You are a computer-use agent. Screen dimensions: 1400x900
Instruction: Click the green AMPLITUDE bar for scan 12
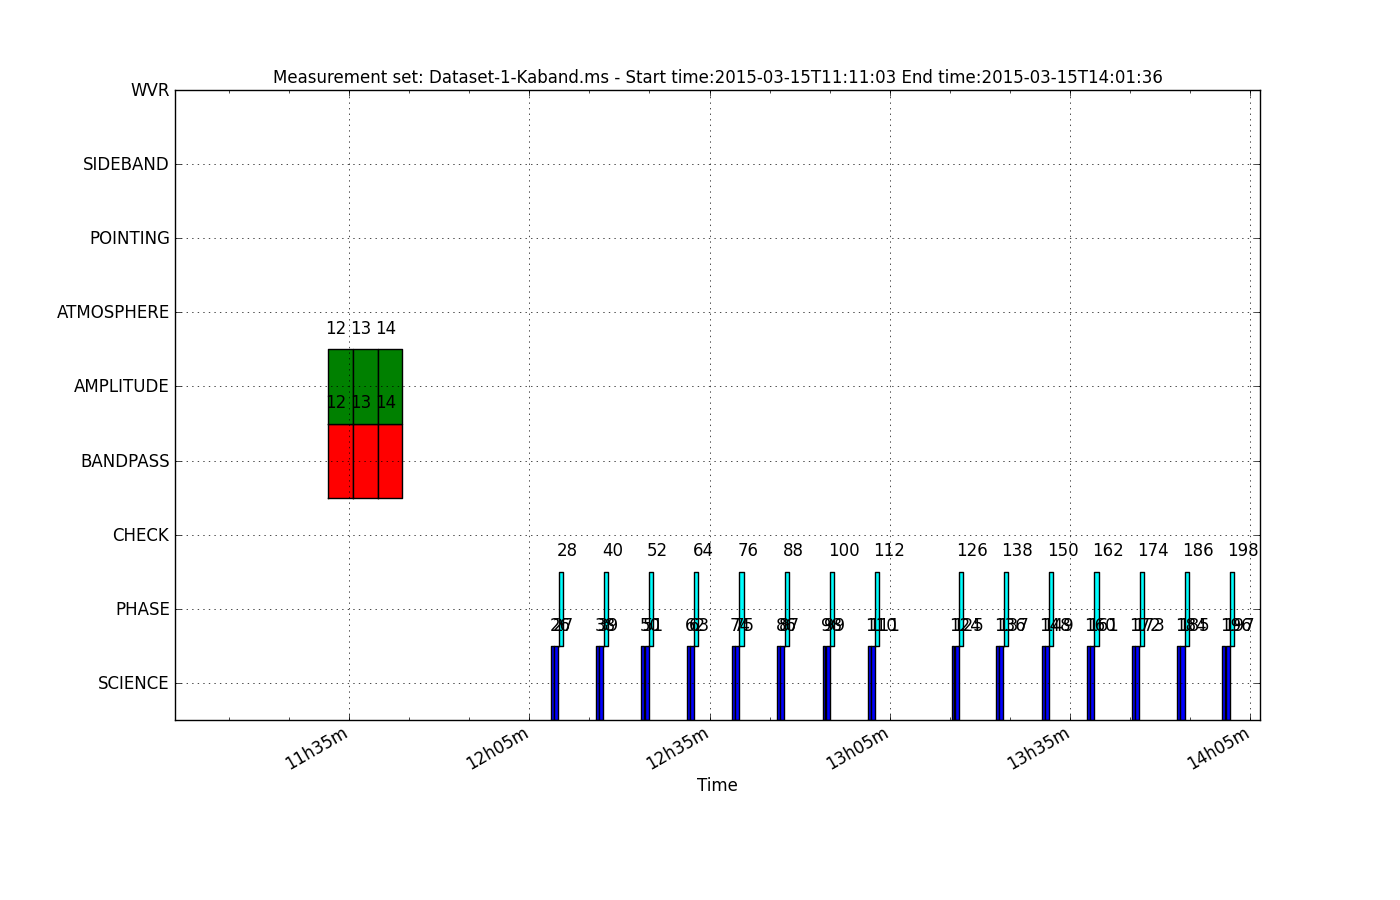340,386
